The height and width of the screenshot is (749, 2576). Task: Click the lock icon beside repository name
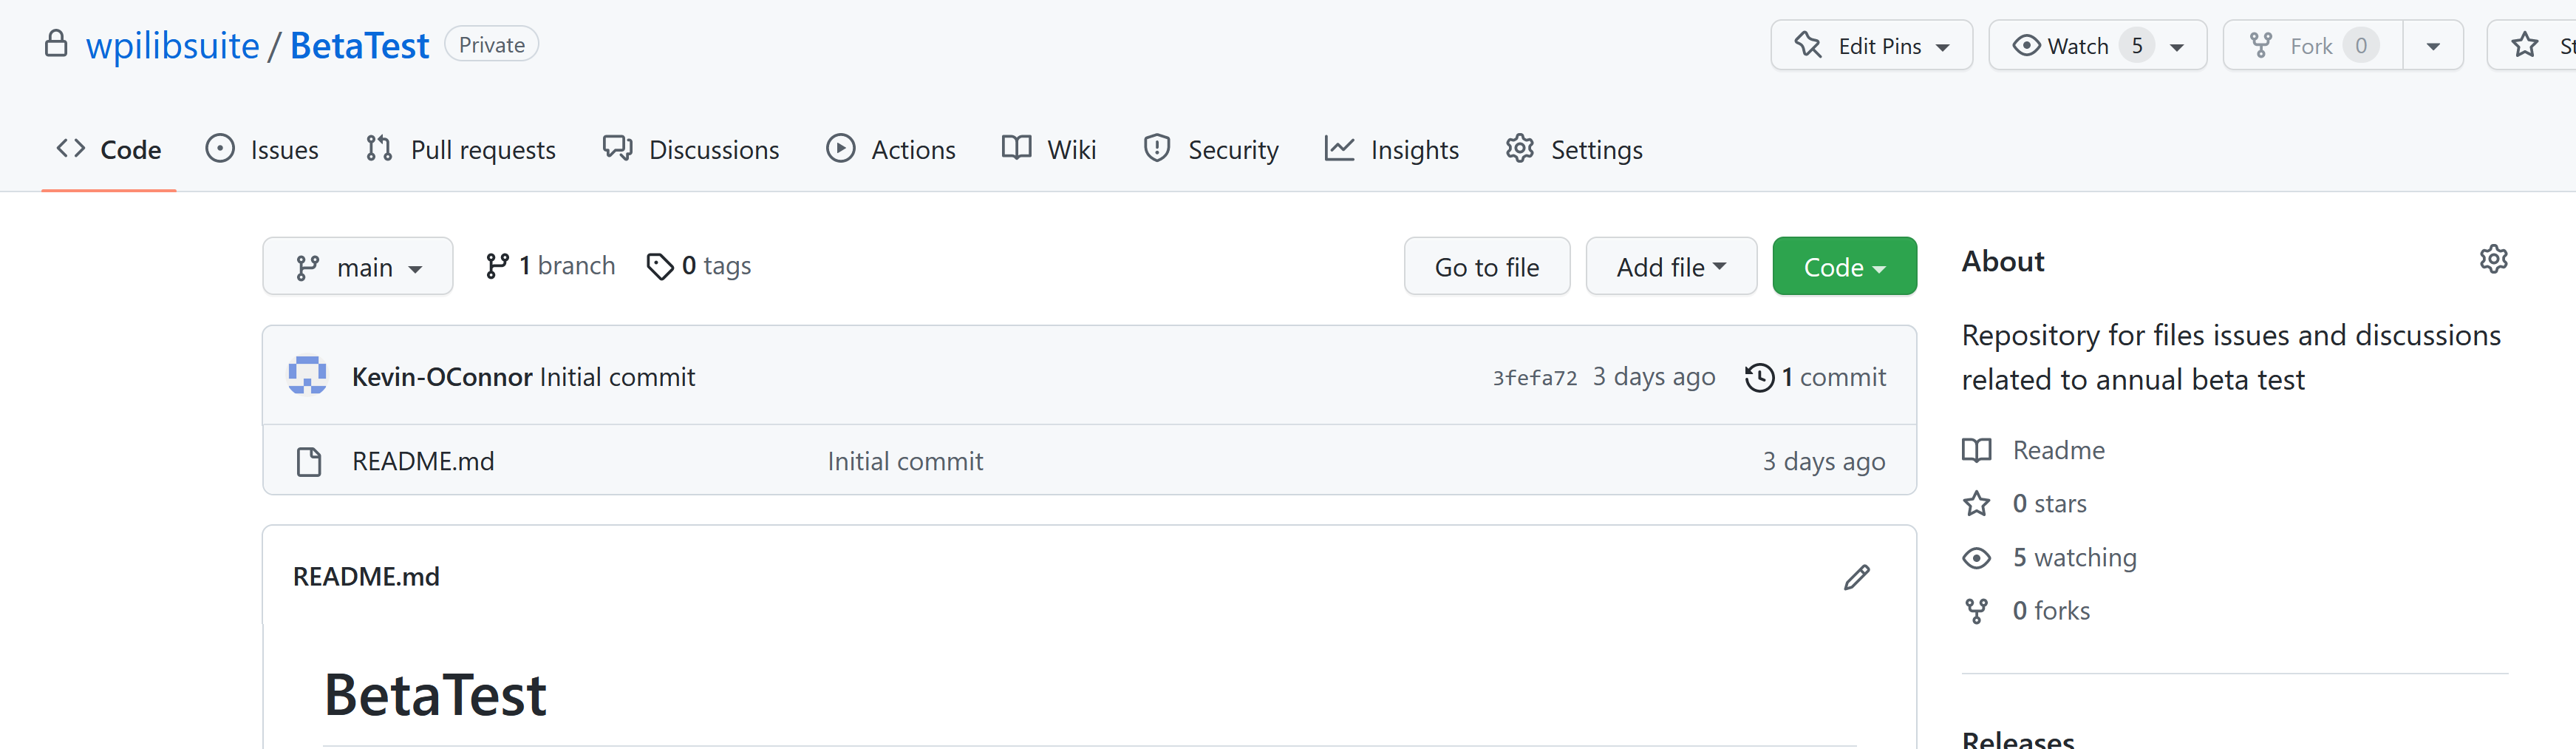pyautogui.click(x=57, y=44)
